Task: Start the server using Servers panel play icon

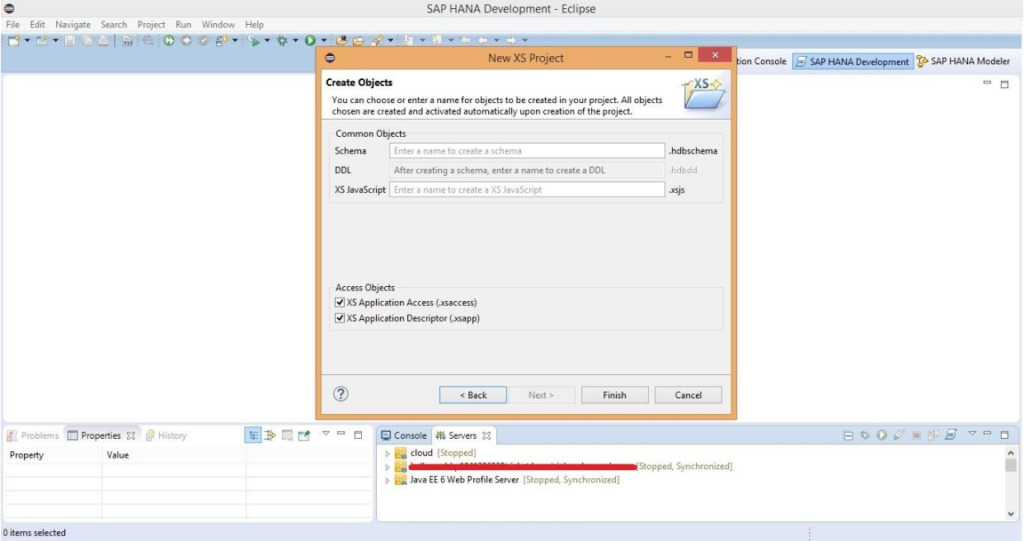Action: point(882,436)
